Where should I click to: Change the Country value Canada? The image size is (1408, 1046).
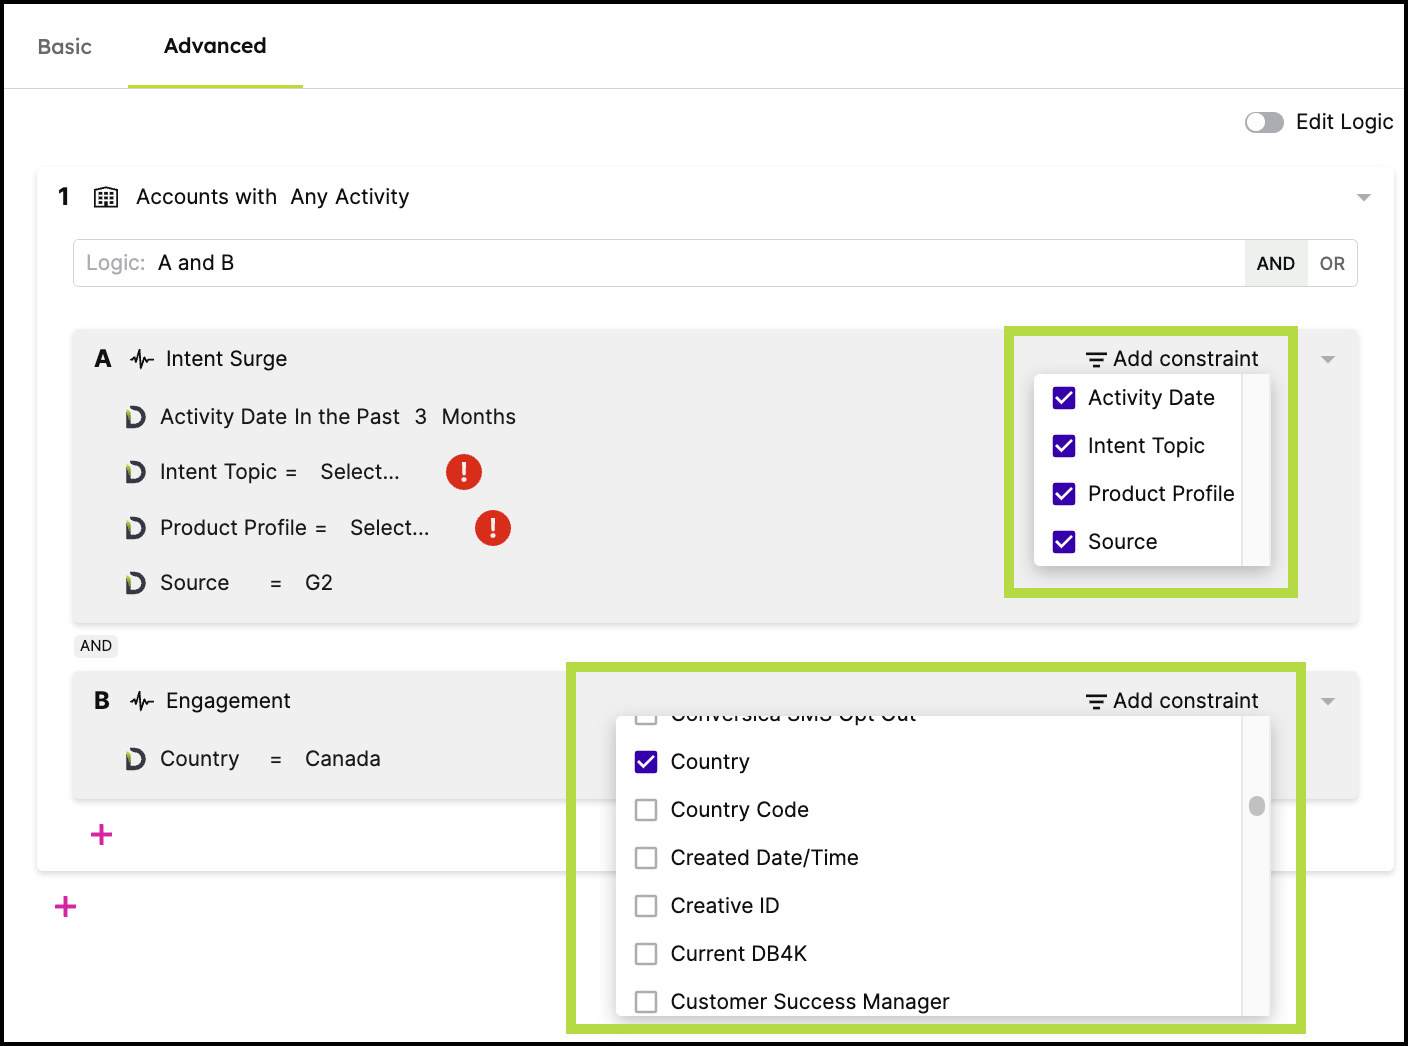[343, 759]
